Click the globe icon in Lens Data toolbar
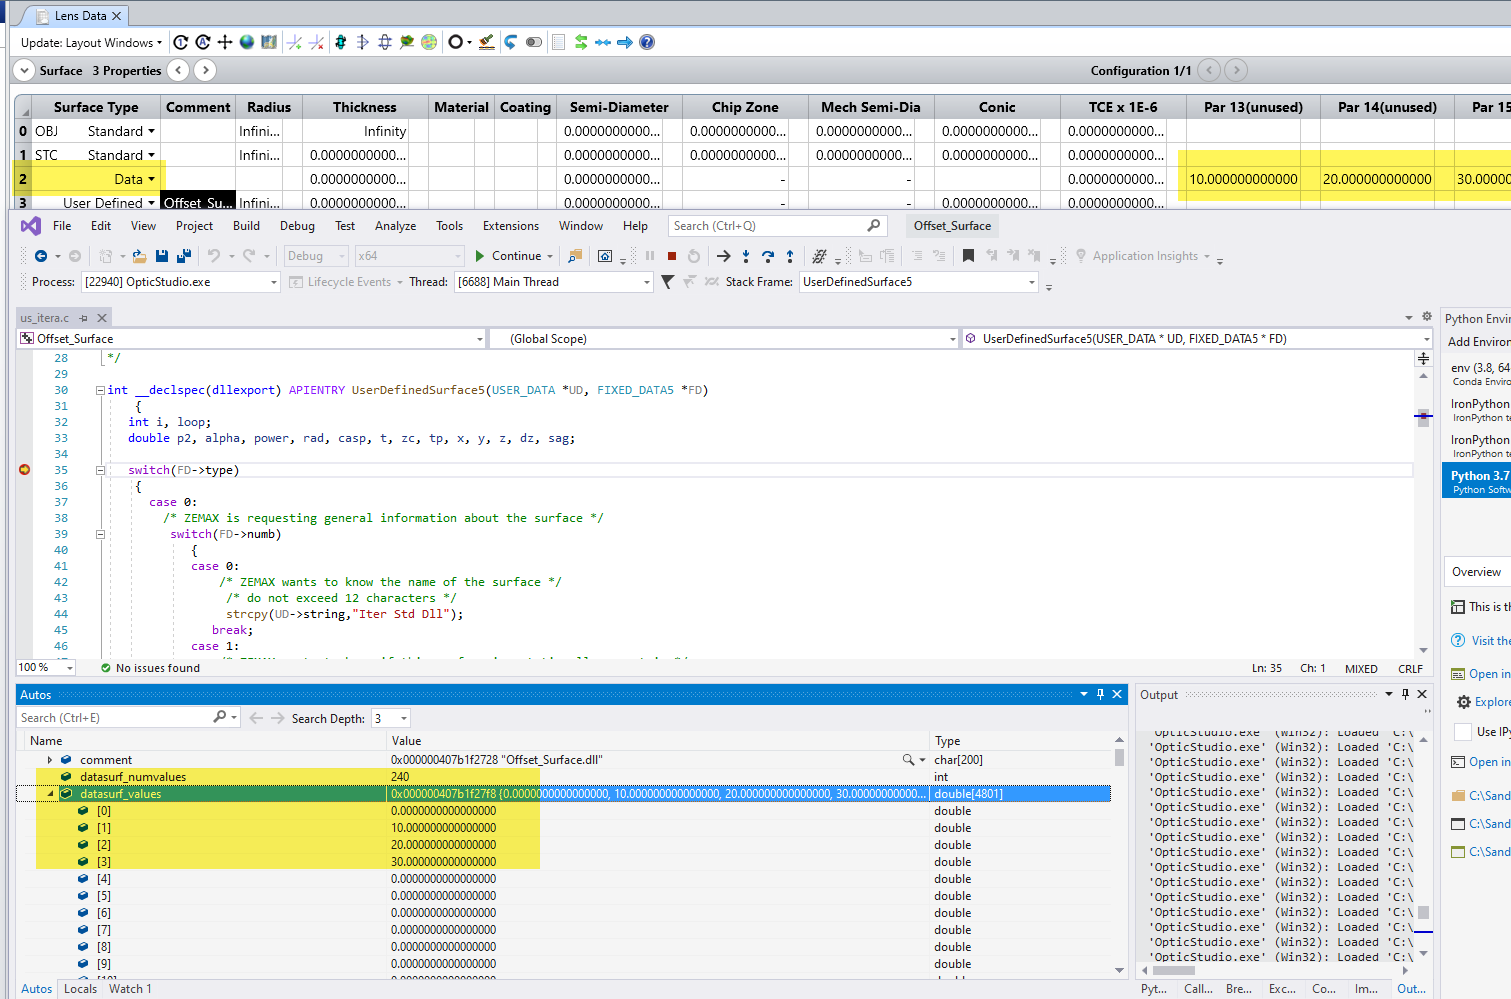The image size is (1511, 999). pos(247,42)
